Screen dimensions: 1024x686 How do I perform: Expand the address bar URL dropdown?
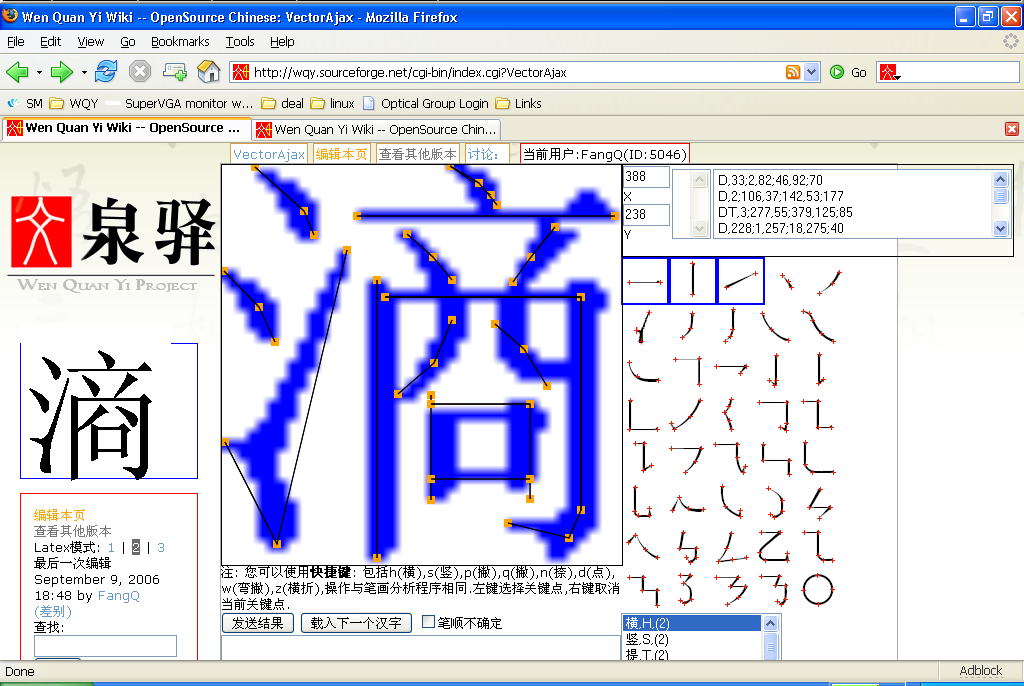pos(811,73)
